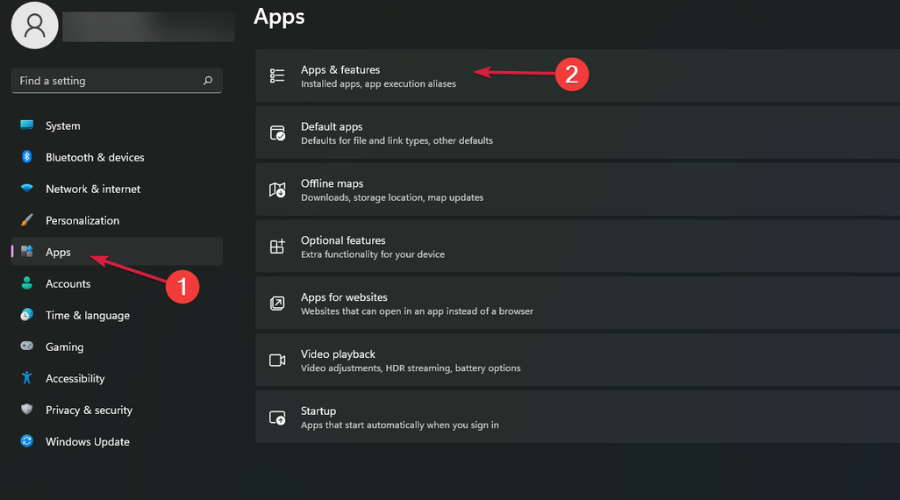Click the Windows Update sidebar icon
This screenshot has height=500, width=900.
coord(27,441)
